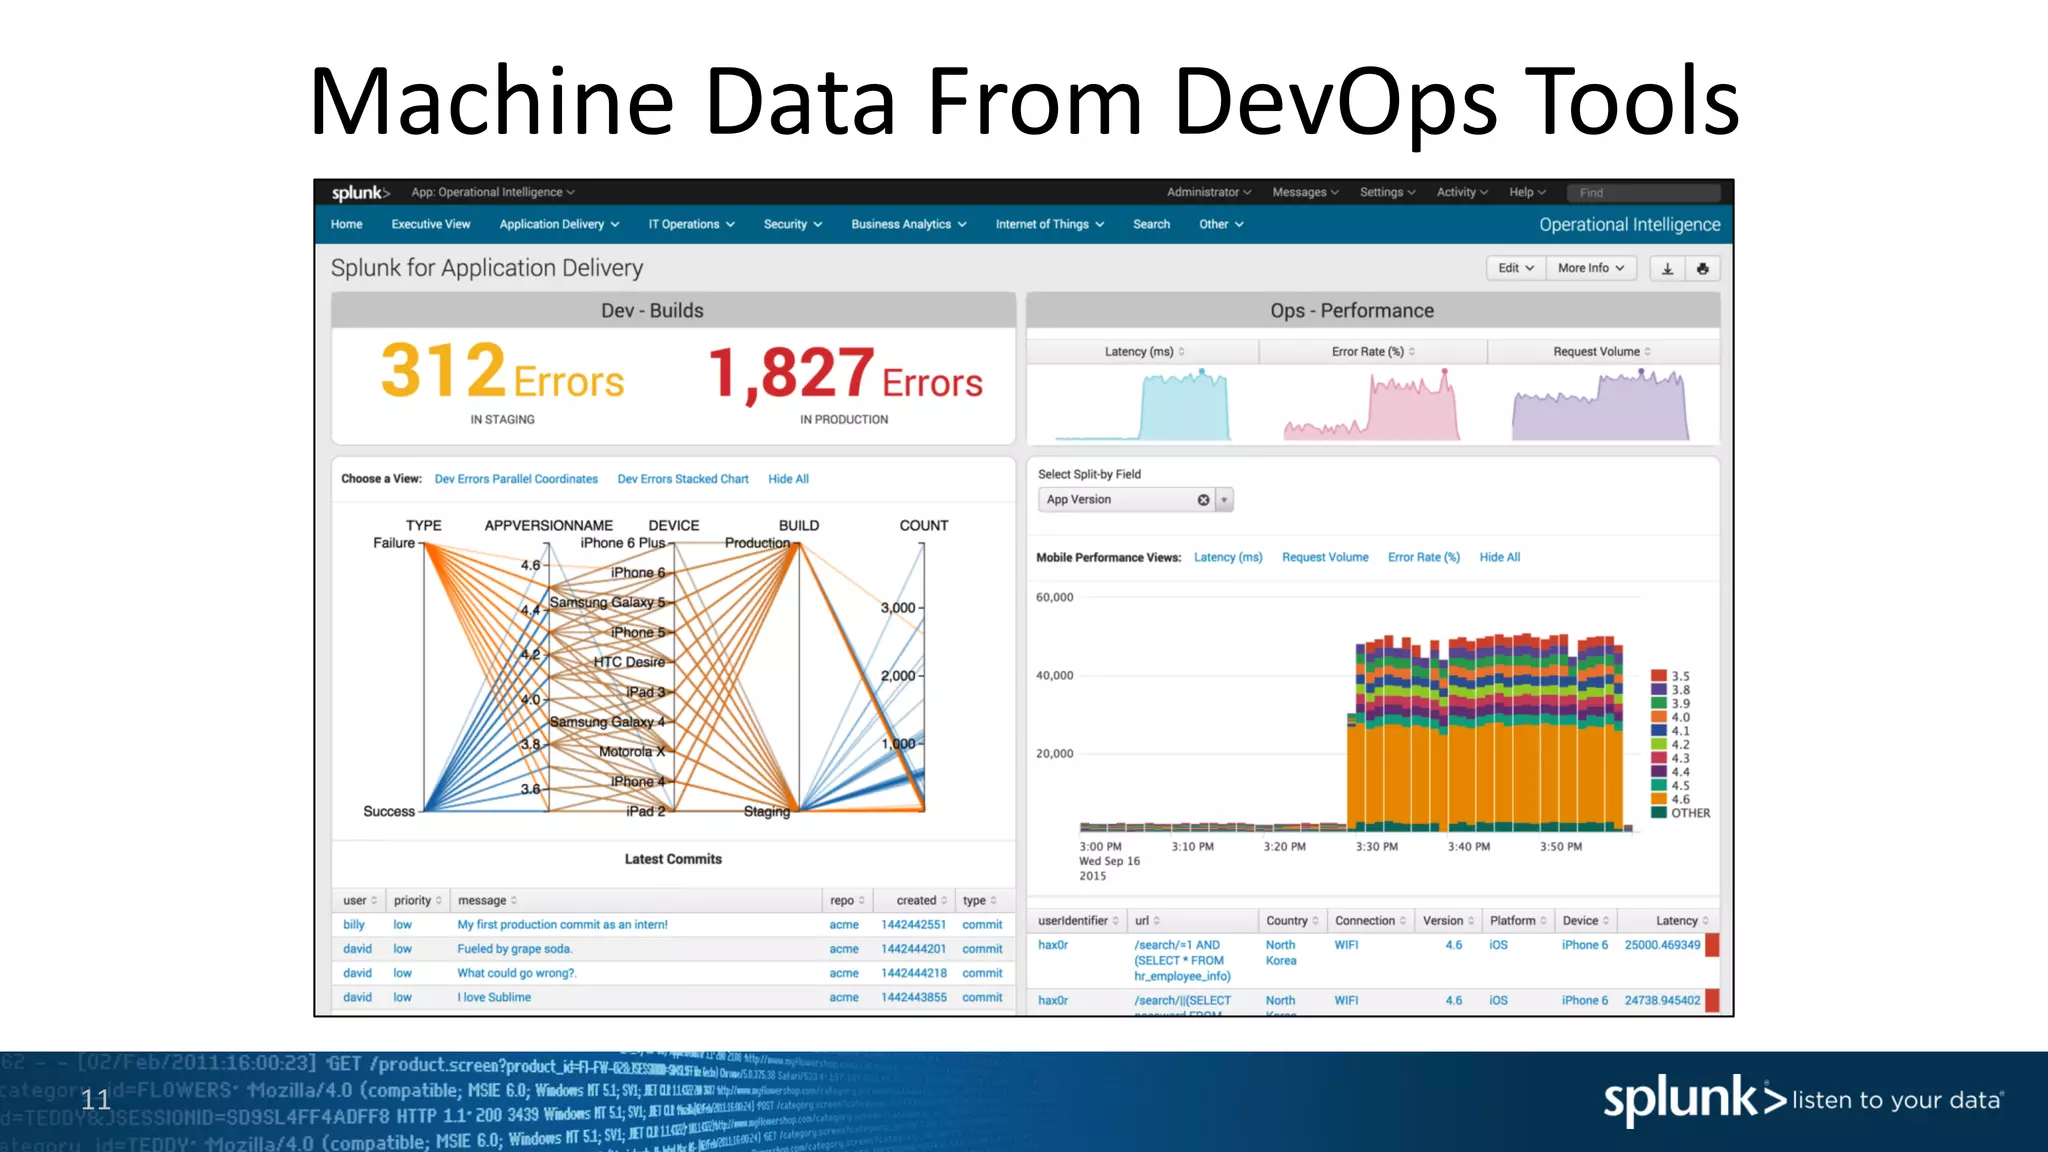The image size is (2048, 1152).
Task: Click the 3.5 legend swatch
Action: click(1658, 676)
